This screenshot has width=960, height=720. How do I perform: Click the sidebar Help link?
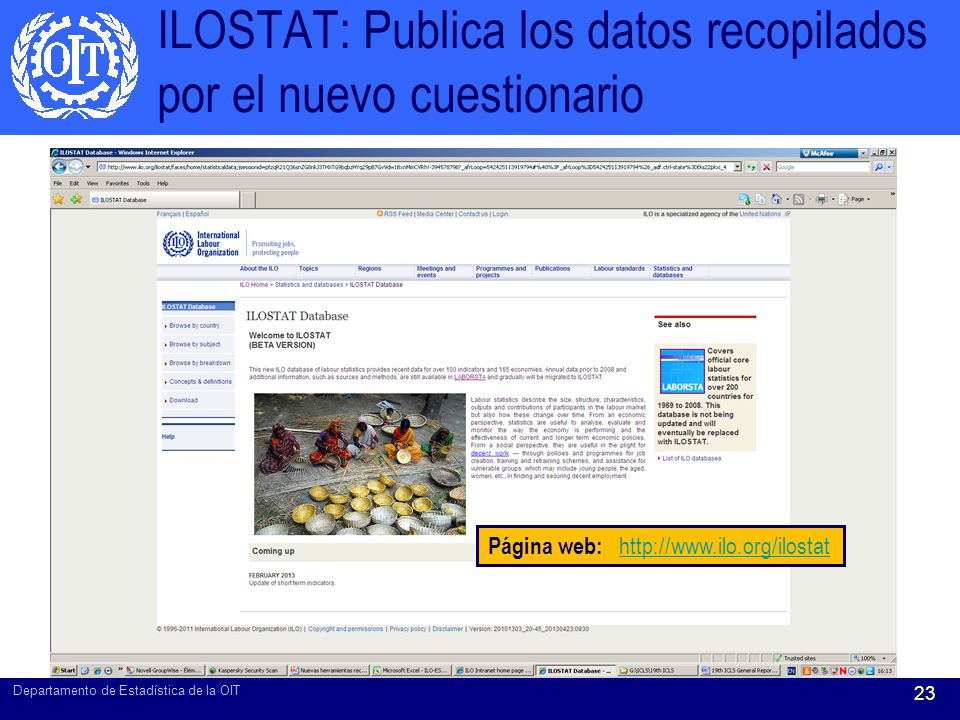[x=168, y=437]
